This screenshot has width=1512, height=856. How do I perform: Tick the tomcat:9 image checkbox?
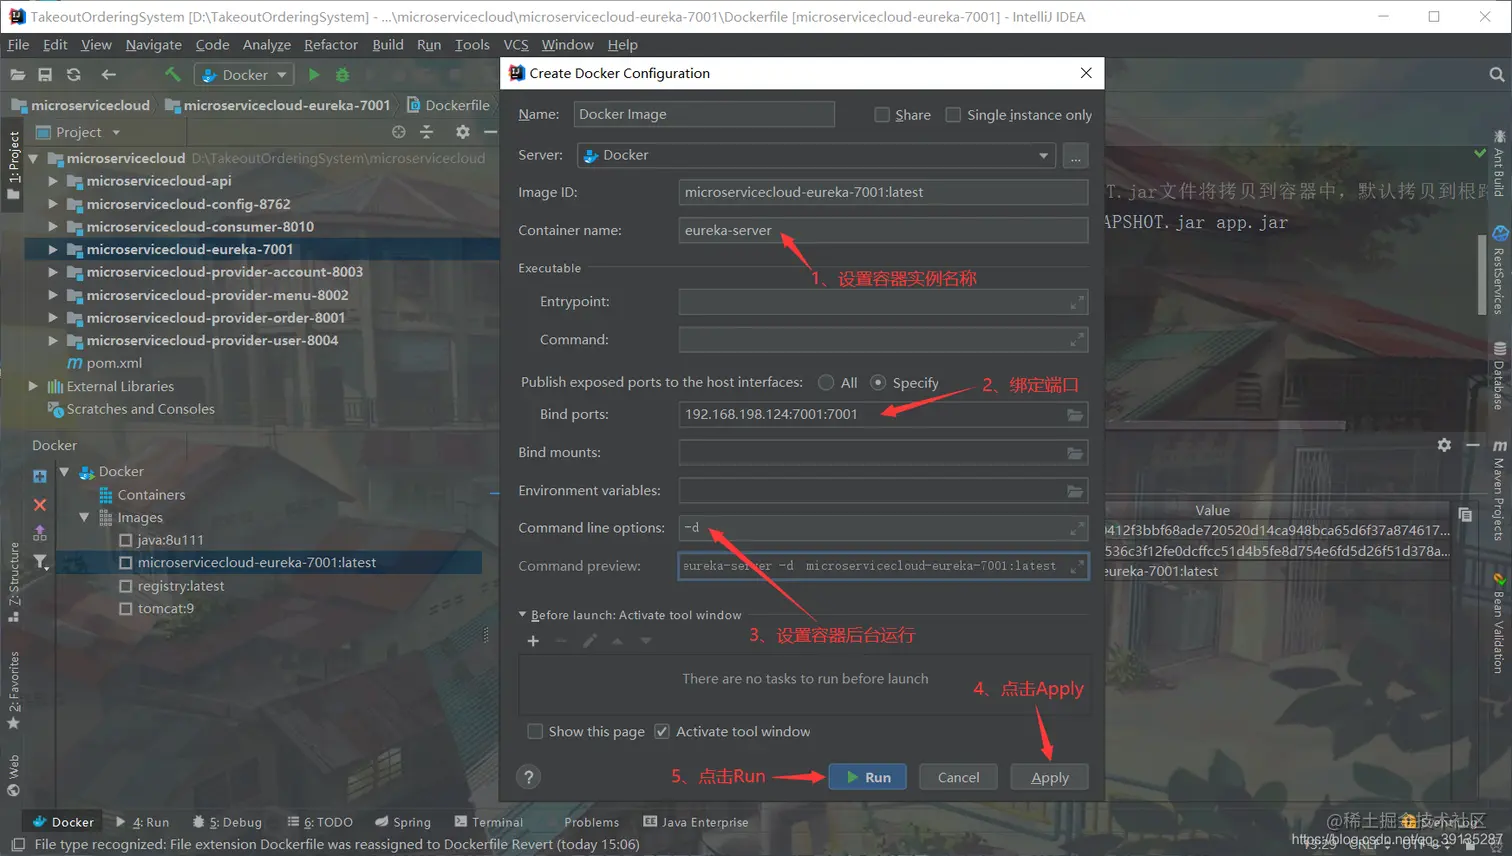pos(125,609)
